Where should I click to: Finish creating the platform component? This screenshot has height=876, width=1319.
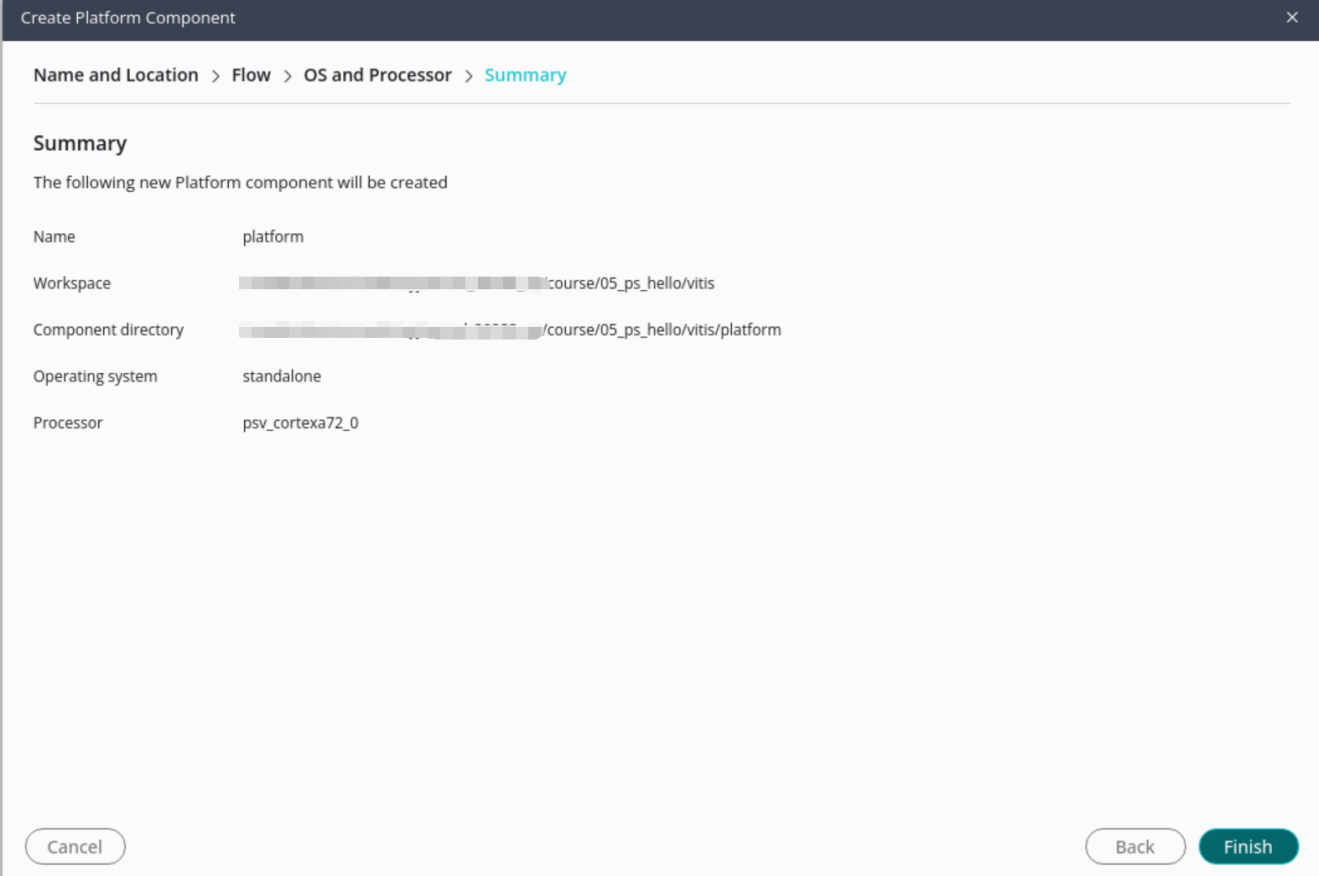coord(1248,846)
